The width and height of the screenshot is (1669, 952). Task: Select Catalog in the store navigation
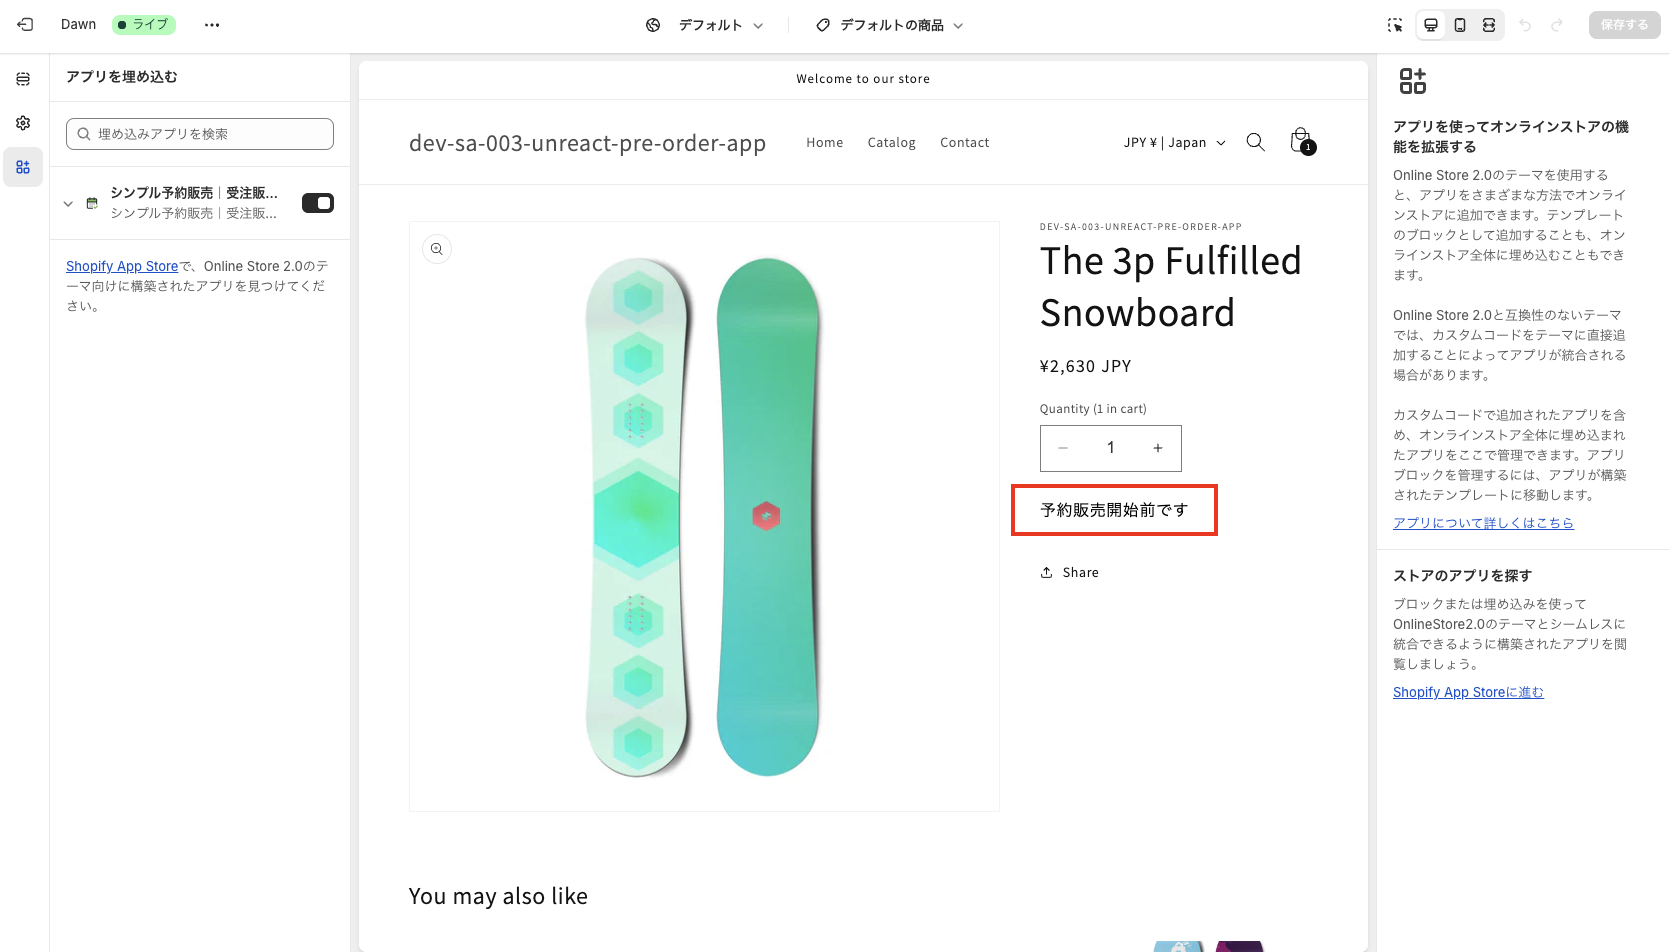pos(891,142)
